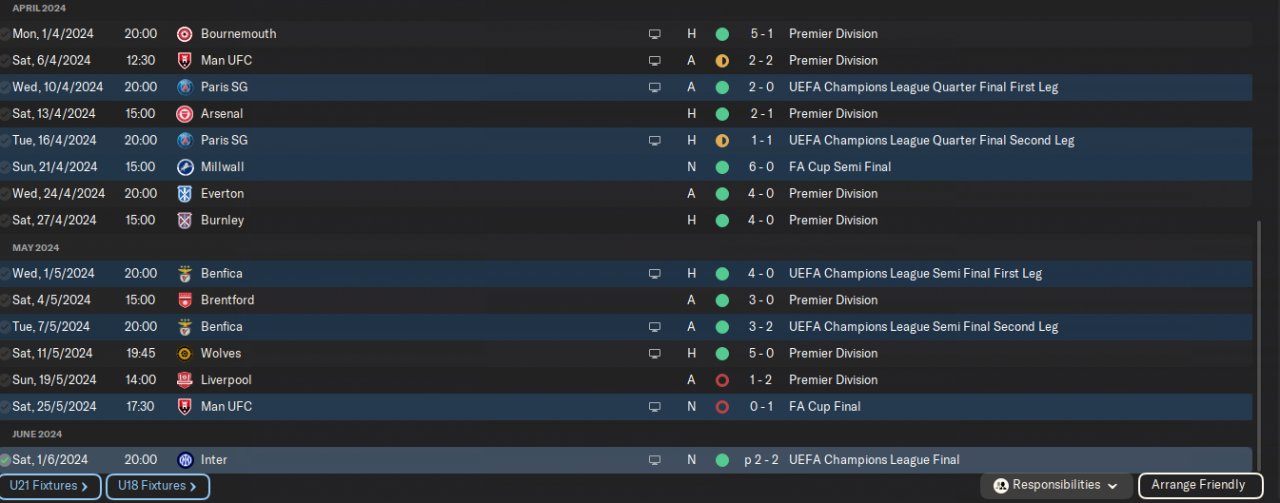
Task: Click the Everton club badge
Action: pyautogui.click(x=184, y=194)
